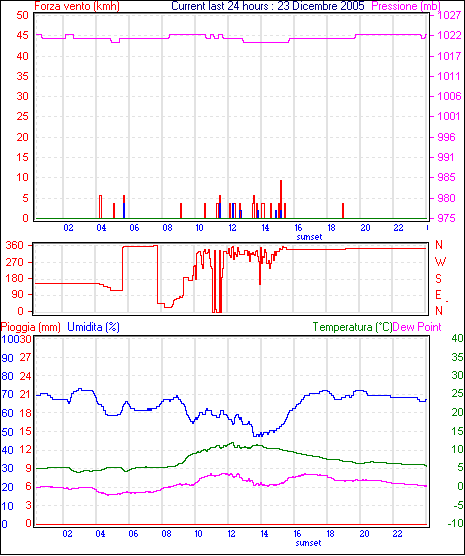
Task: Click the '23 Dicembre 2005' chart title
Action: pos(321,6)
